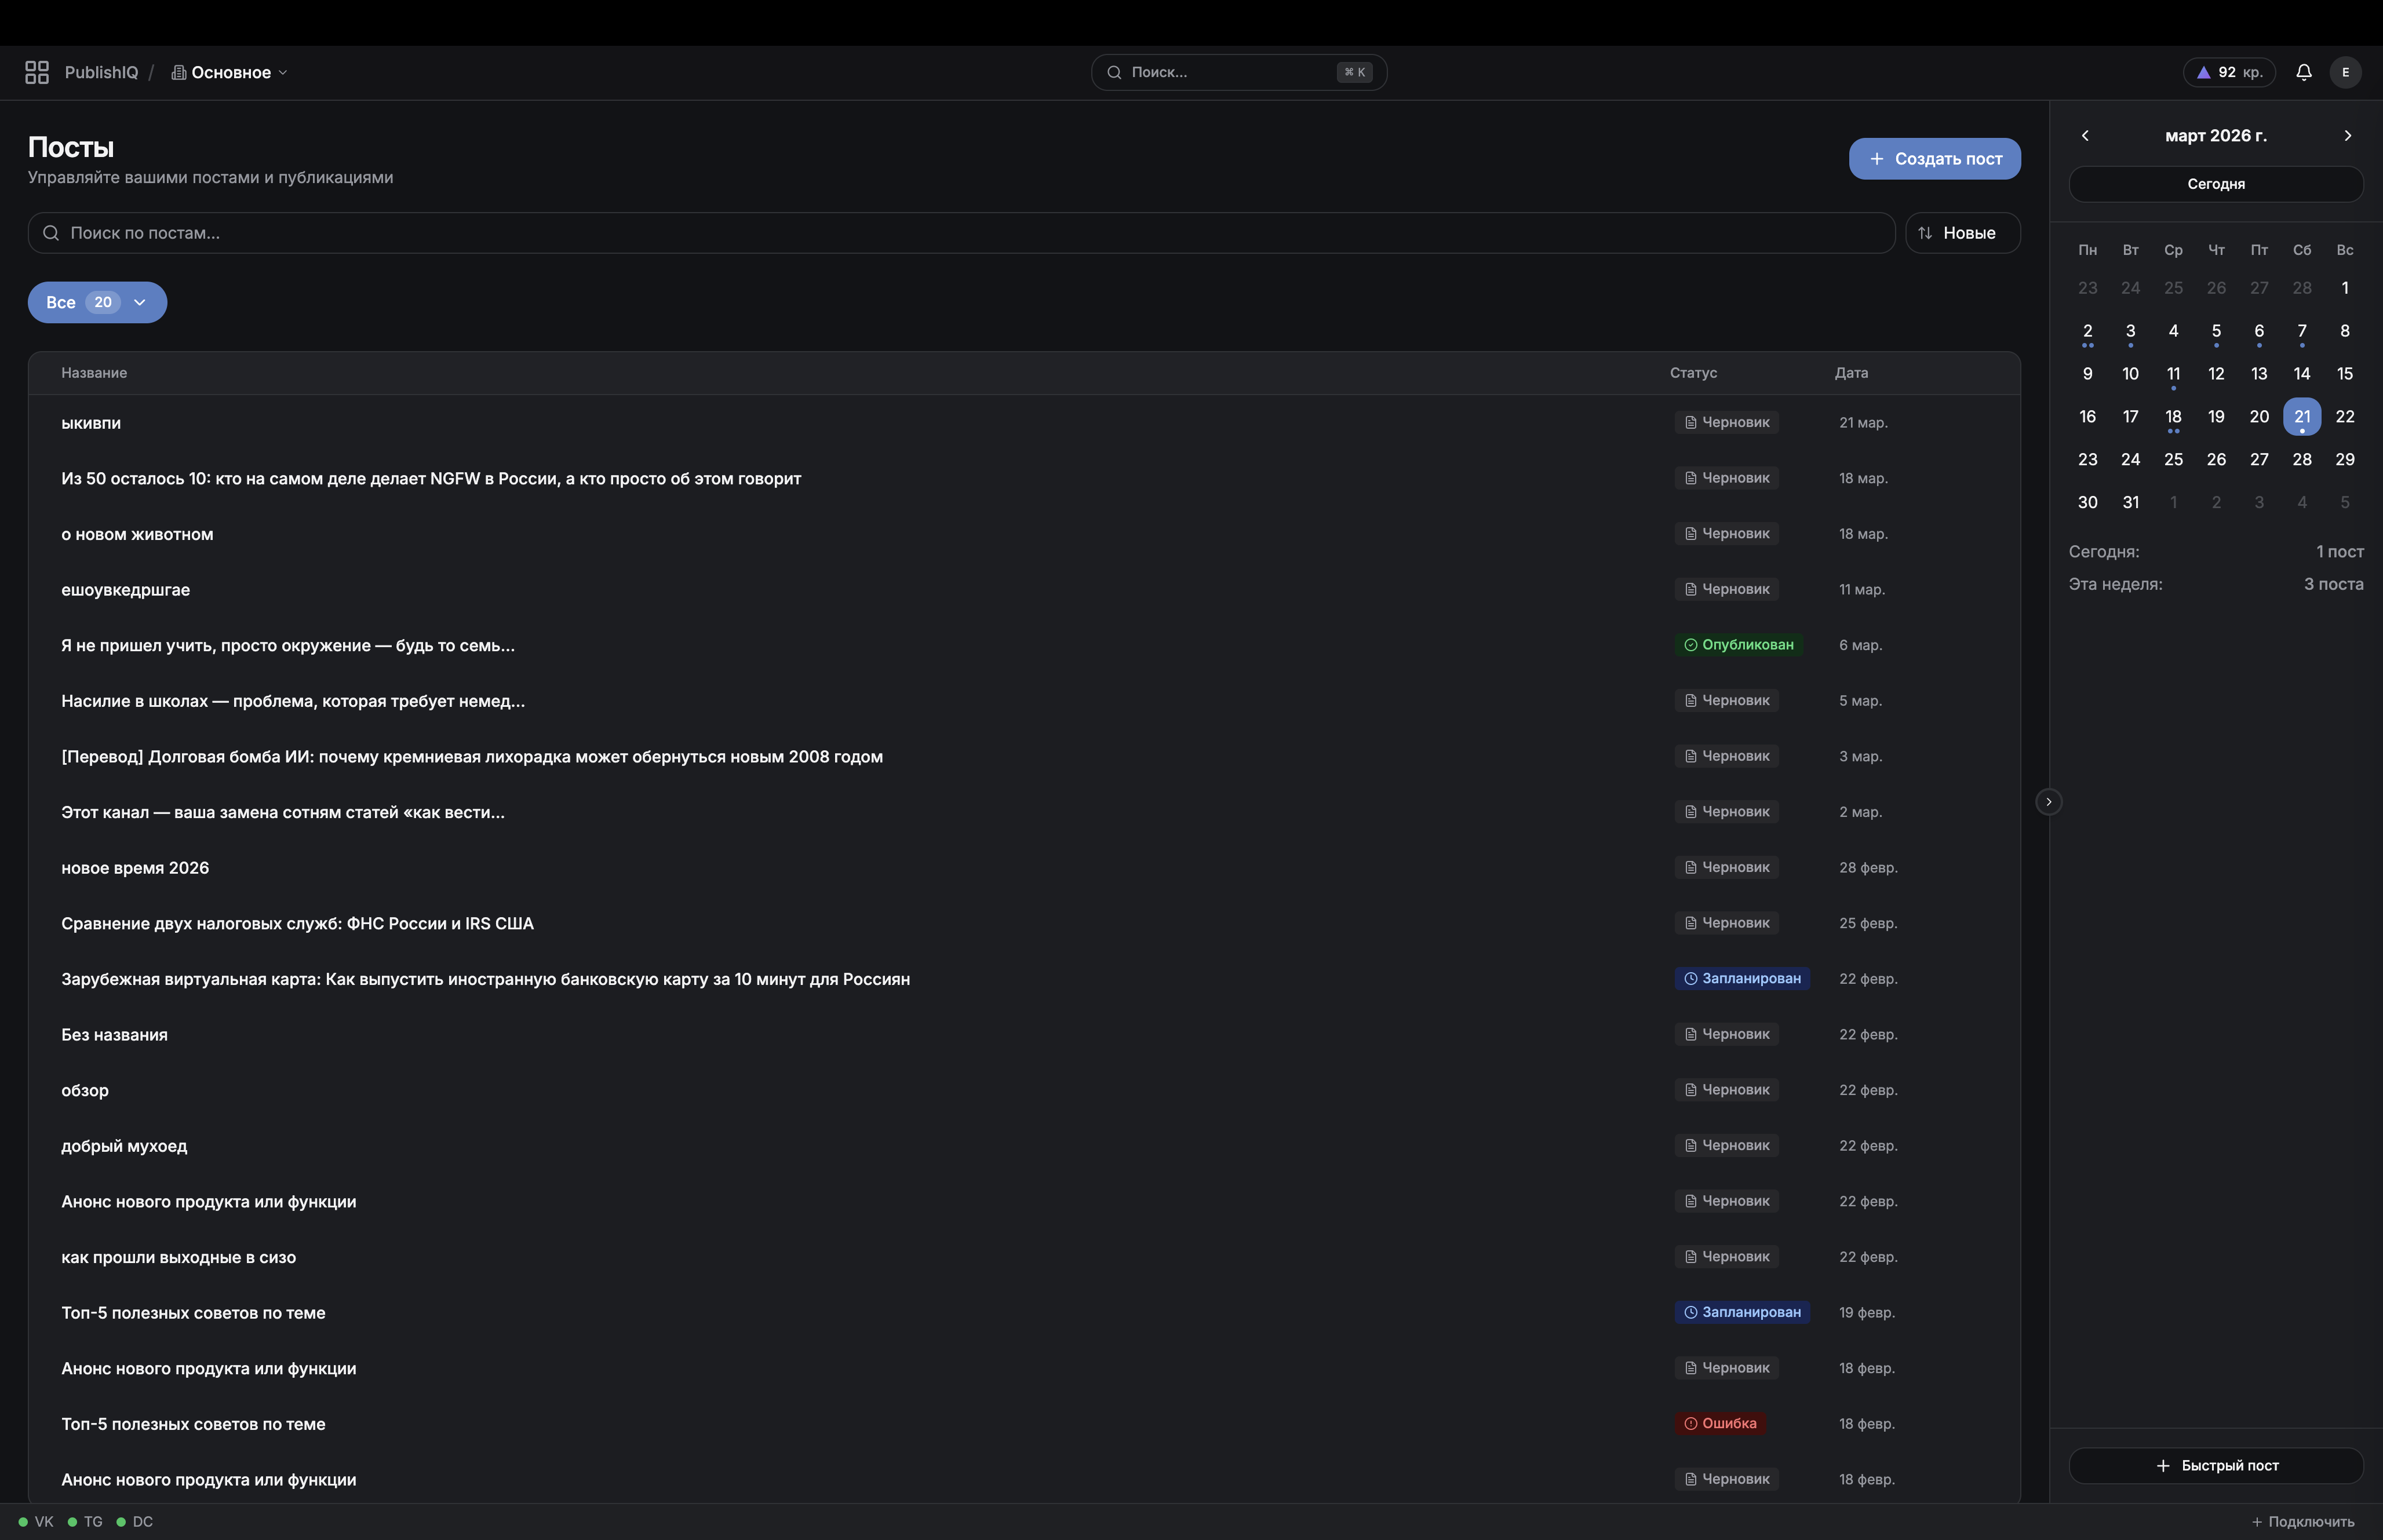2383x1540 pixels.
Task: Focus the Поиск по постам search field
Action: tap(960, 233)
